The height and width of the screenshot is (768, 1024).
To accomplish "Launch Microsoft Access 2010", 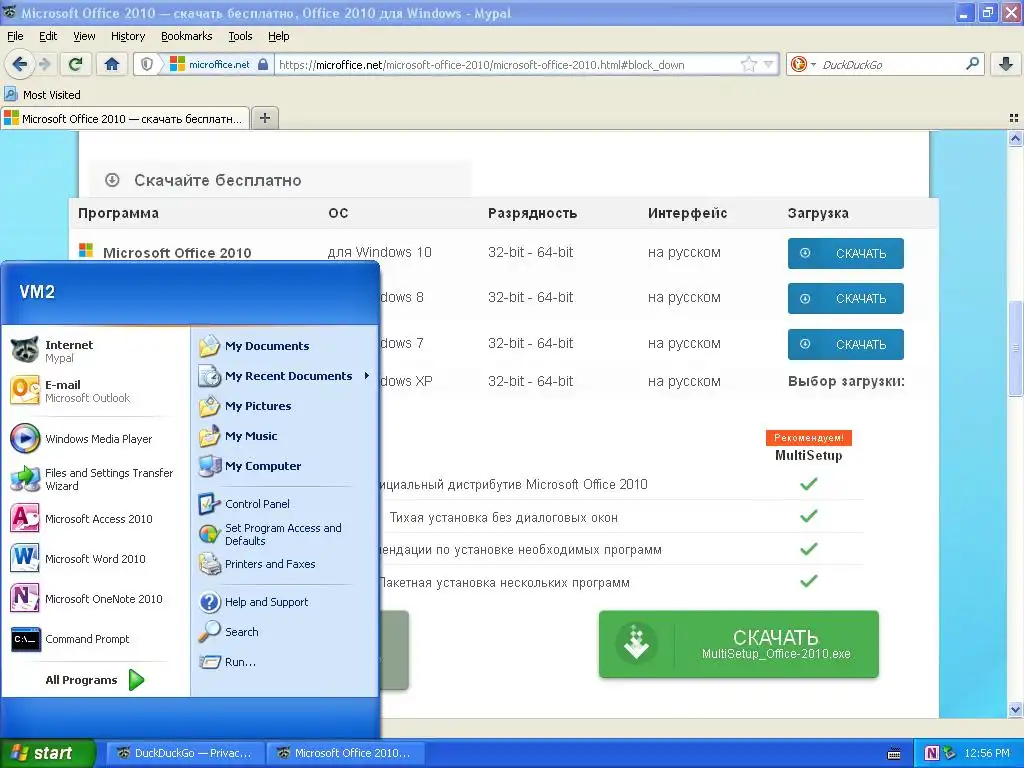I will (x=95, y=519).
